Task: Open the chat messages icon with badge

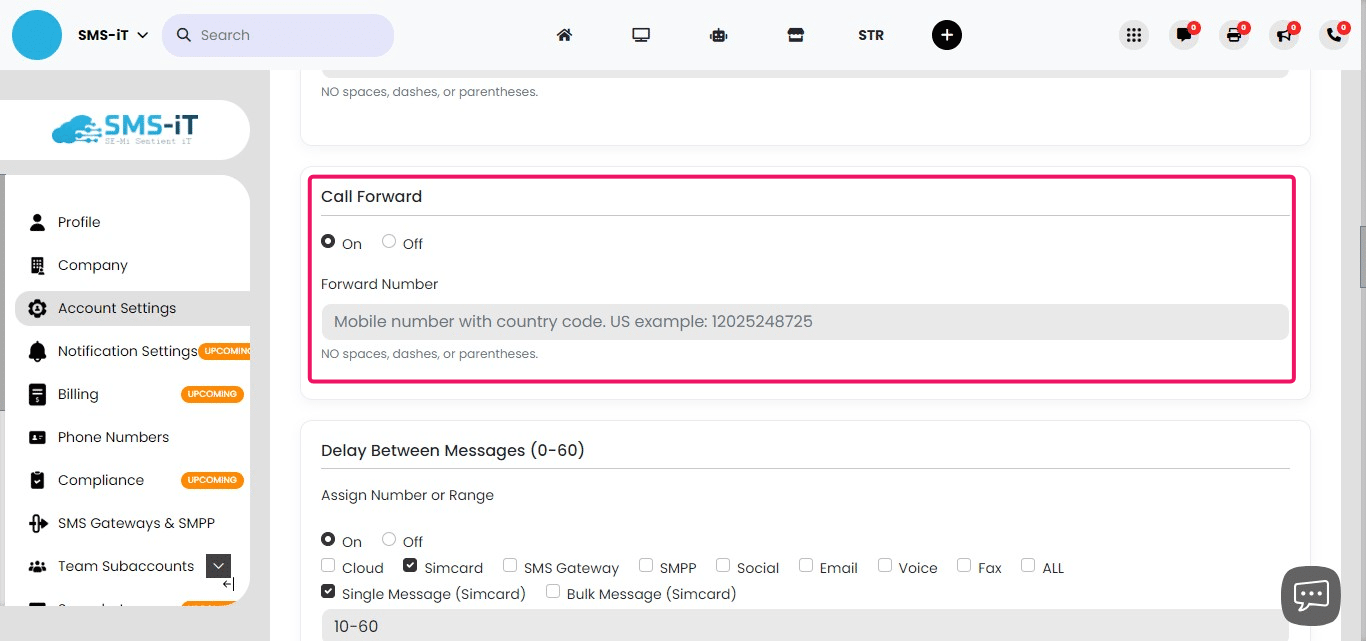Action: (1184, 34)
